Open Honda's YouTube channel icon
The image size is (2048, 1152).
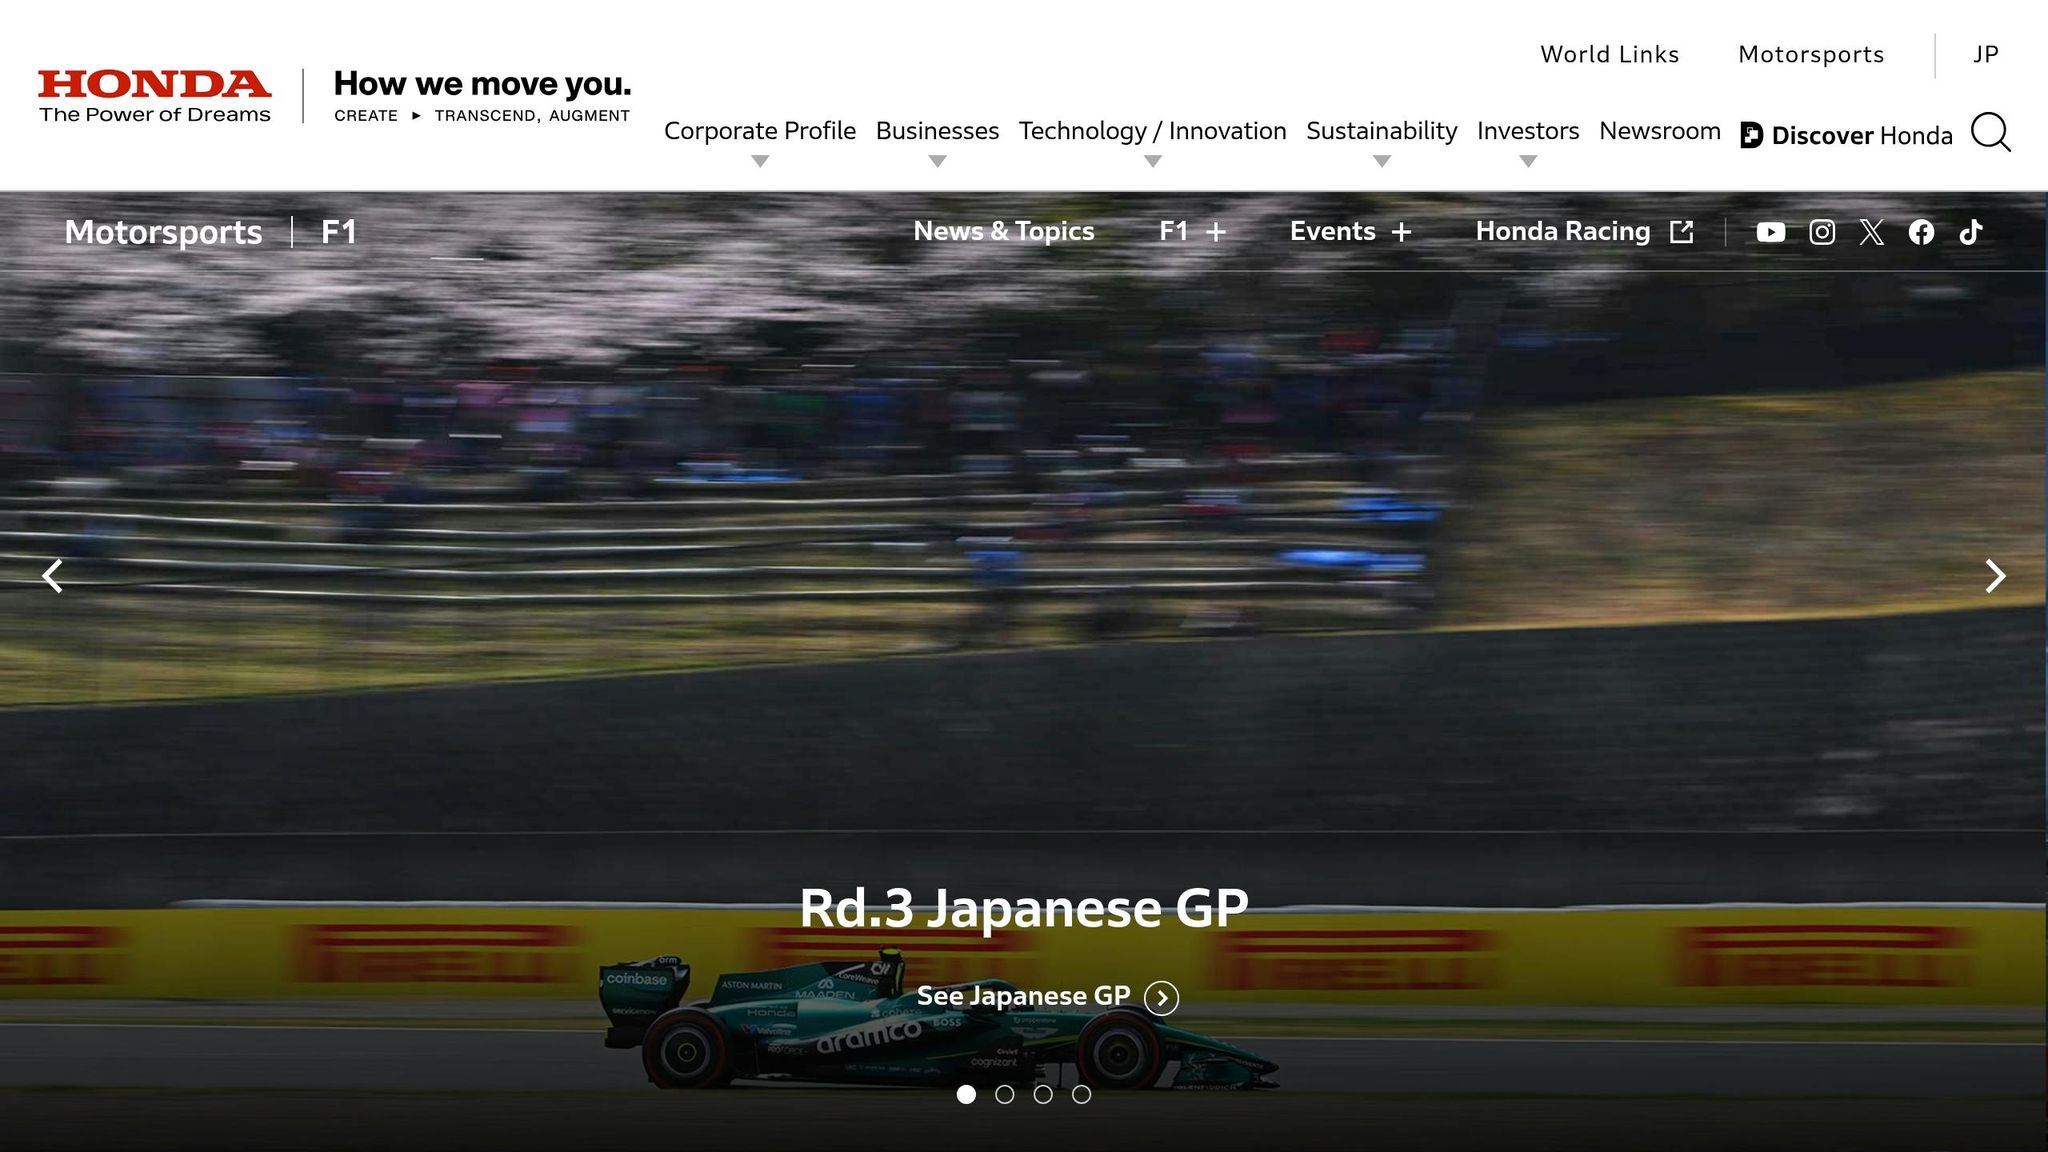pos(1770,232)
